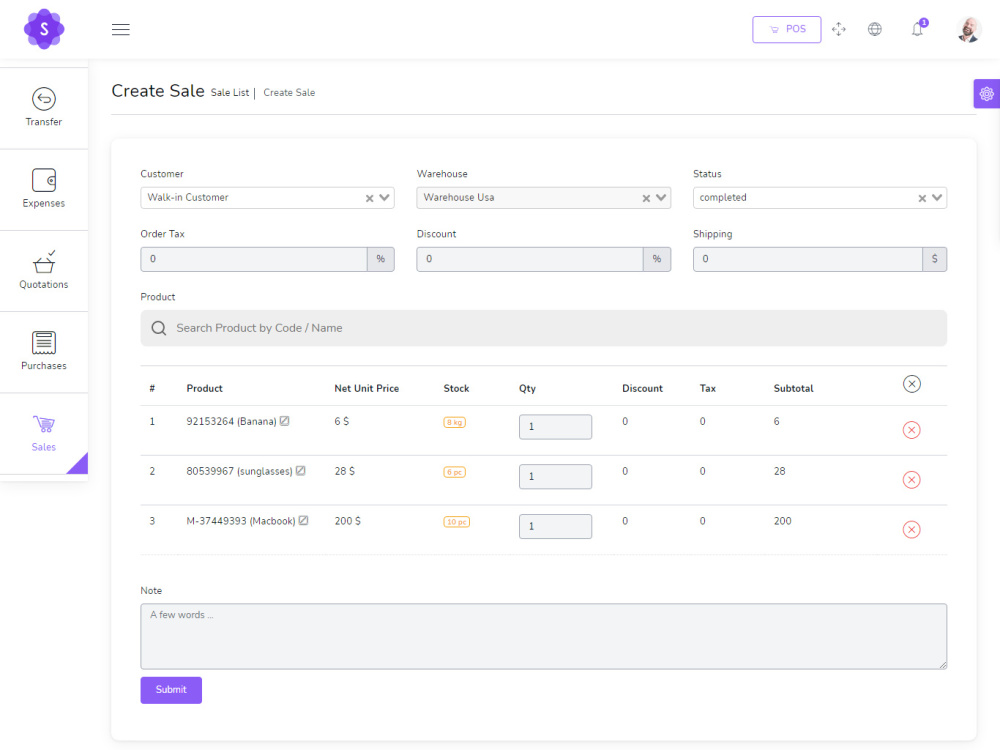This screenshot has height=750, width=1000.
Task: Go to Quotations in the sidebar
Action: [44, 270]
